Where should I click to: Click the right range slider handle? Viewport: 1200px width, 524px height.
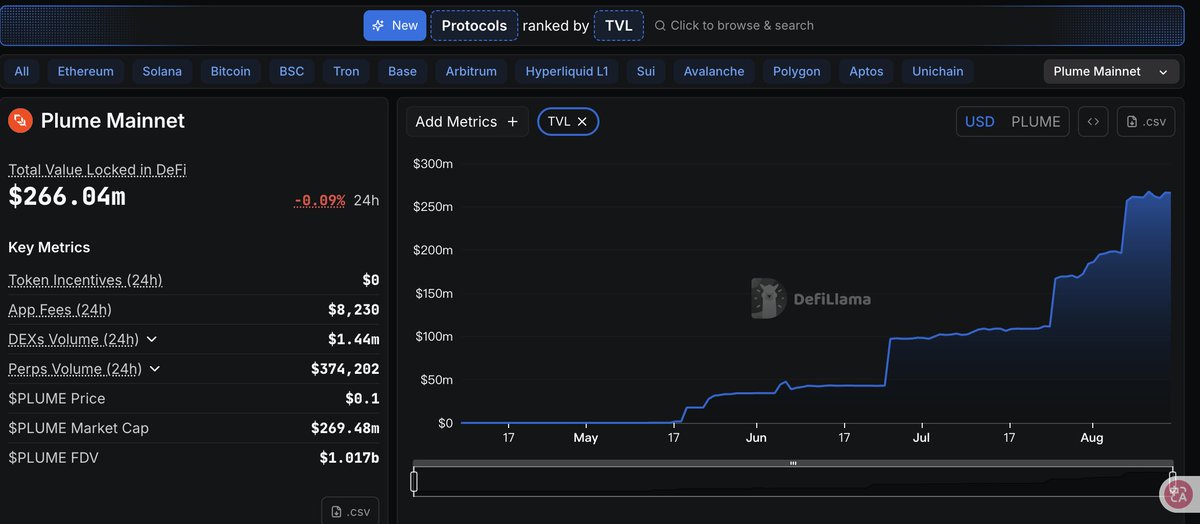tap(1173, 482)
